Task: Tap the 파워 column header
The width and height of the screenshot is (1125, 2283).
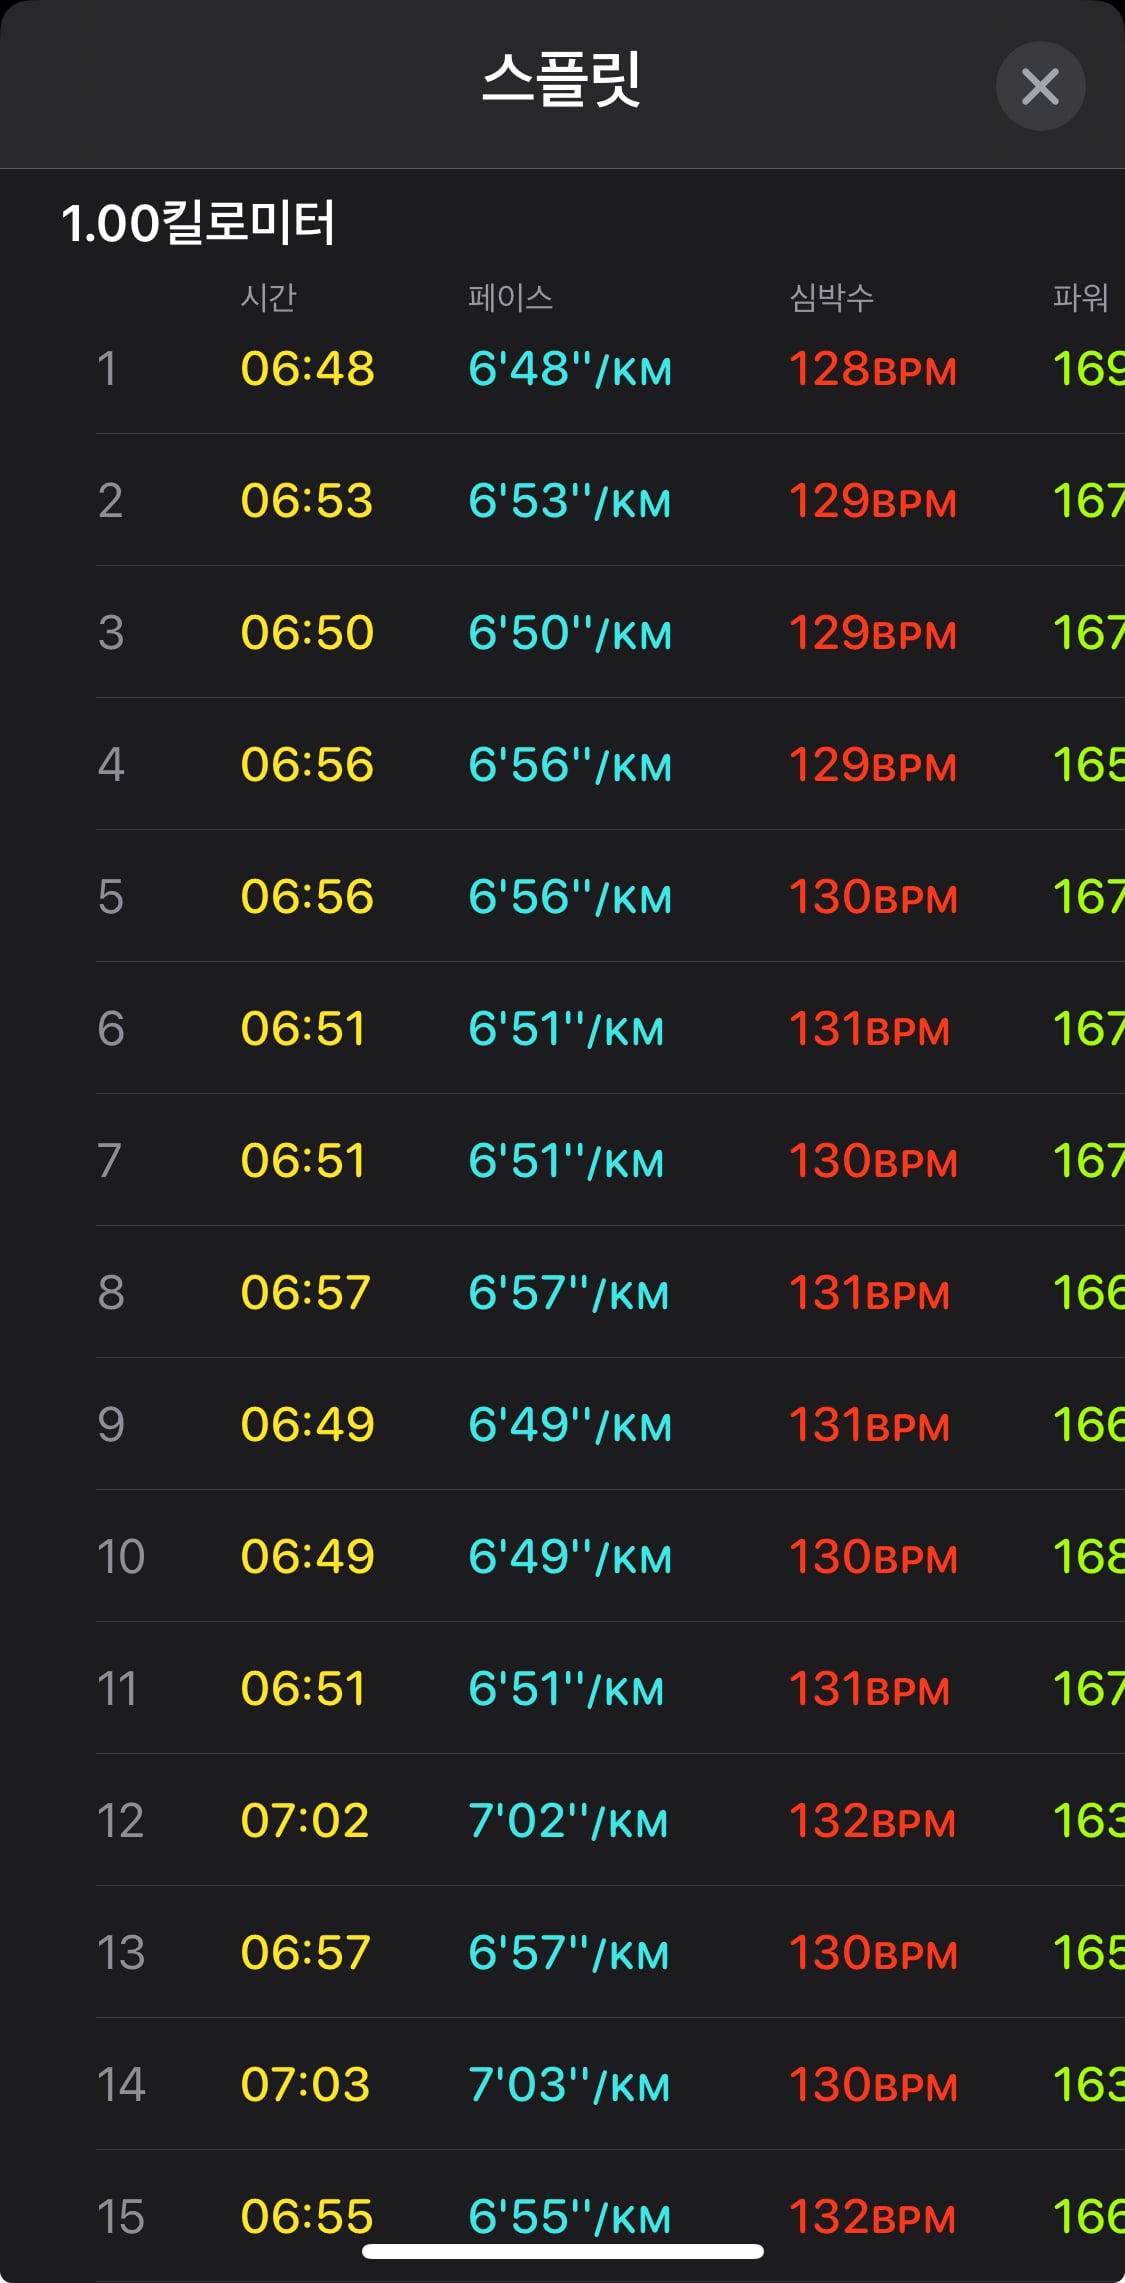Action: click(x=1080, y=297)
